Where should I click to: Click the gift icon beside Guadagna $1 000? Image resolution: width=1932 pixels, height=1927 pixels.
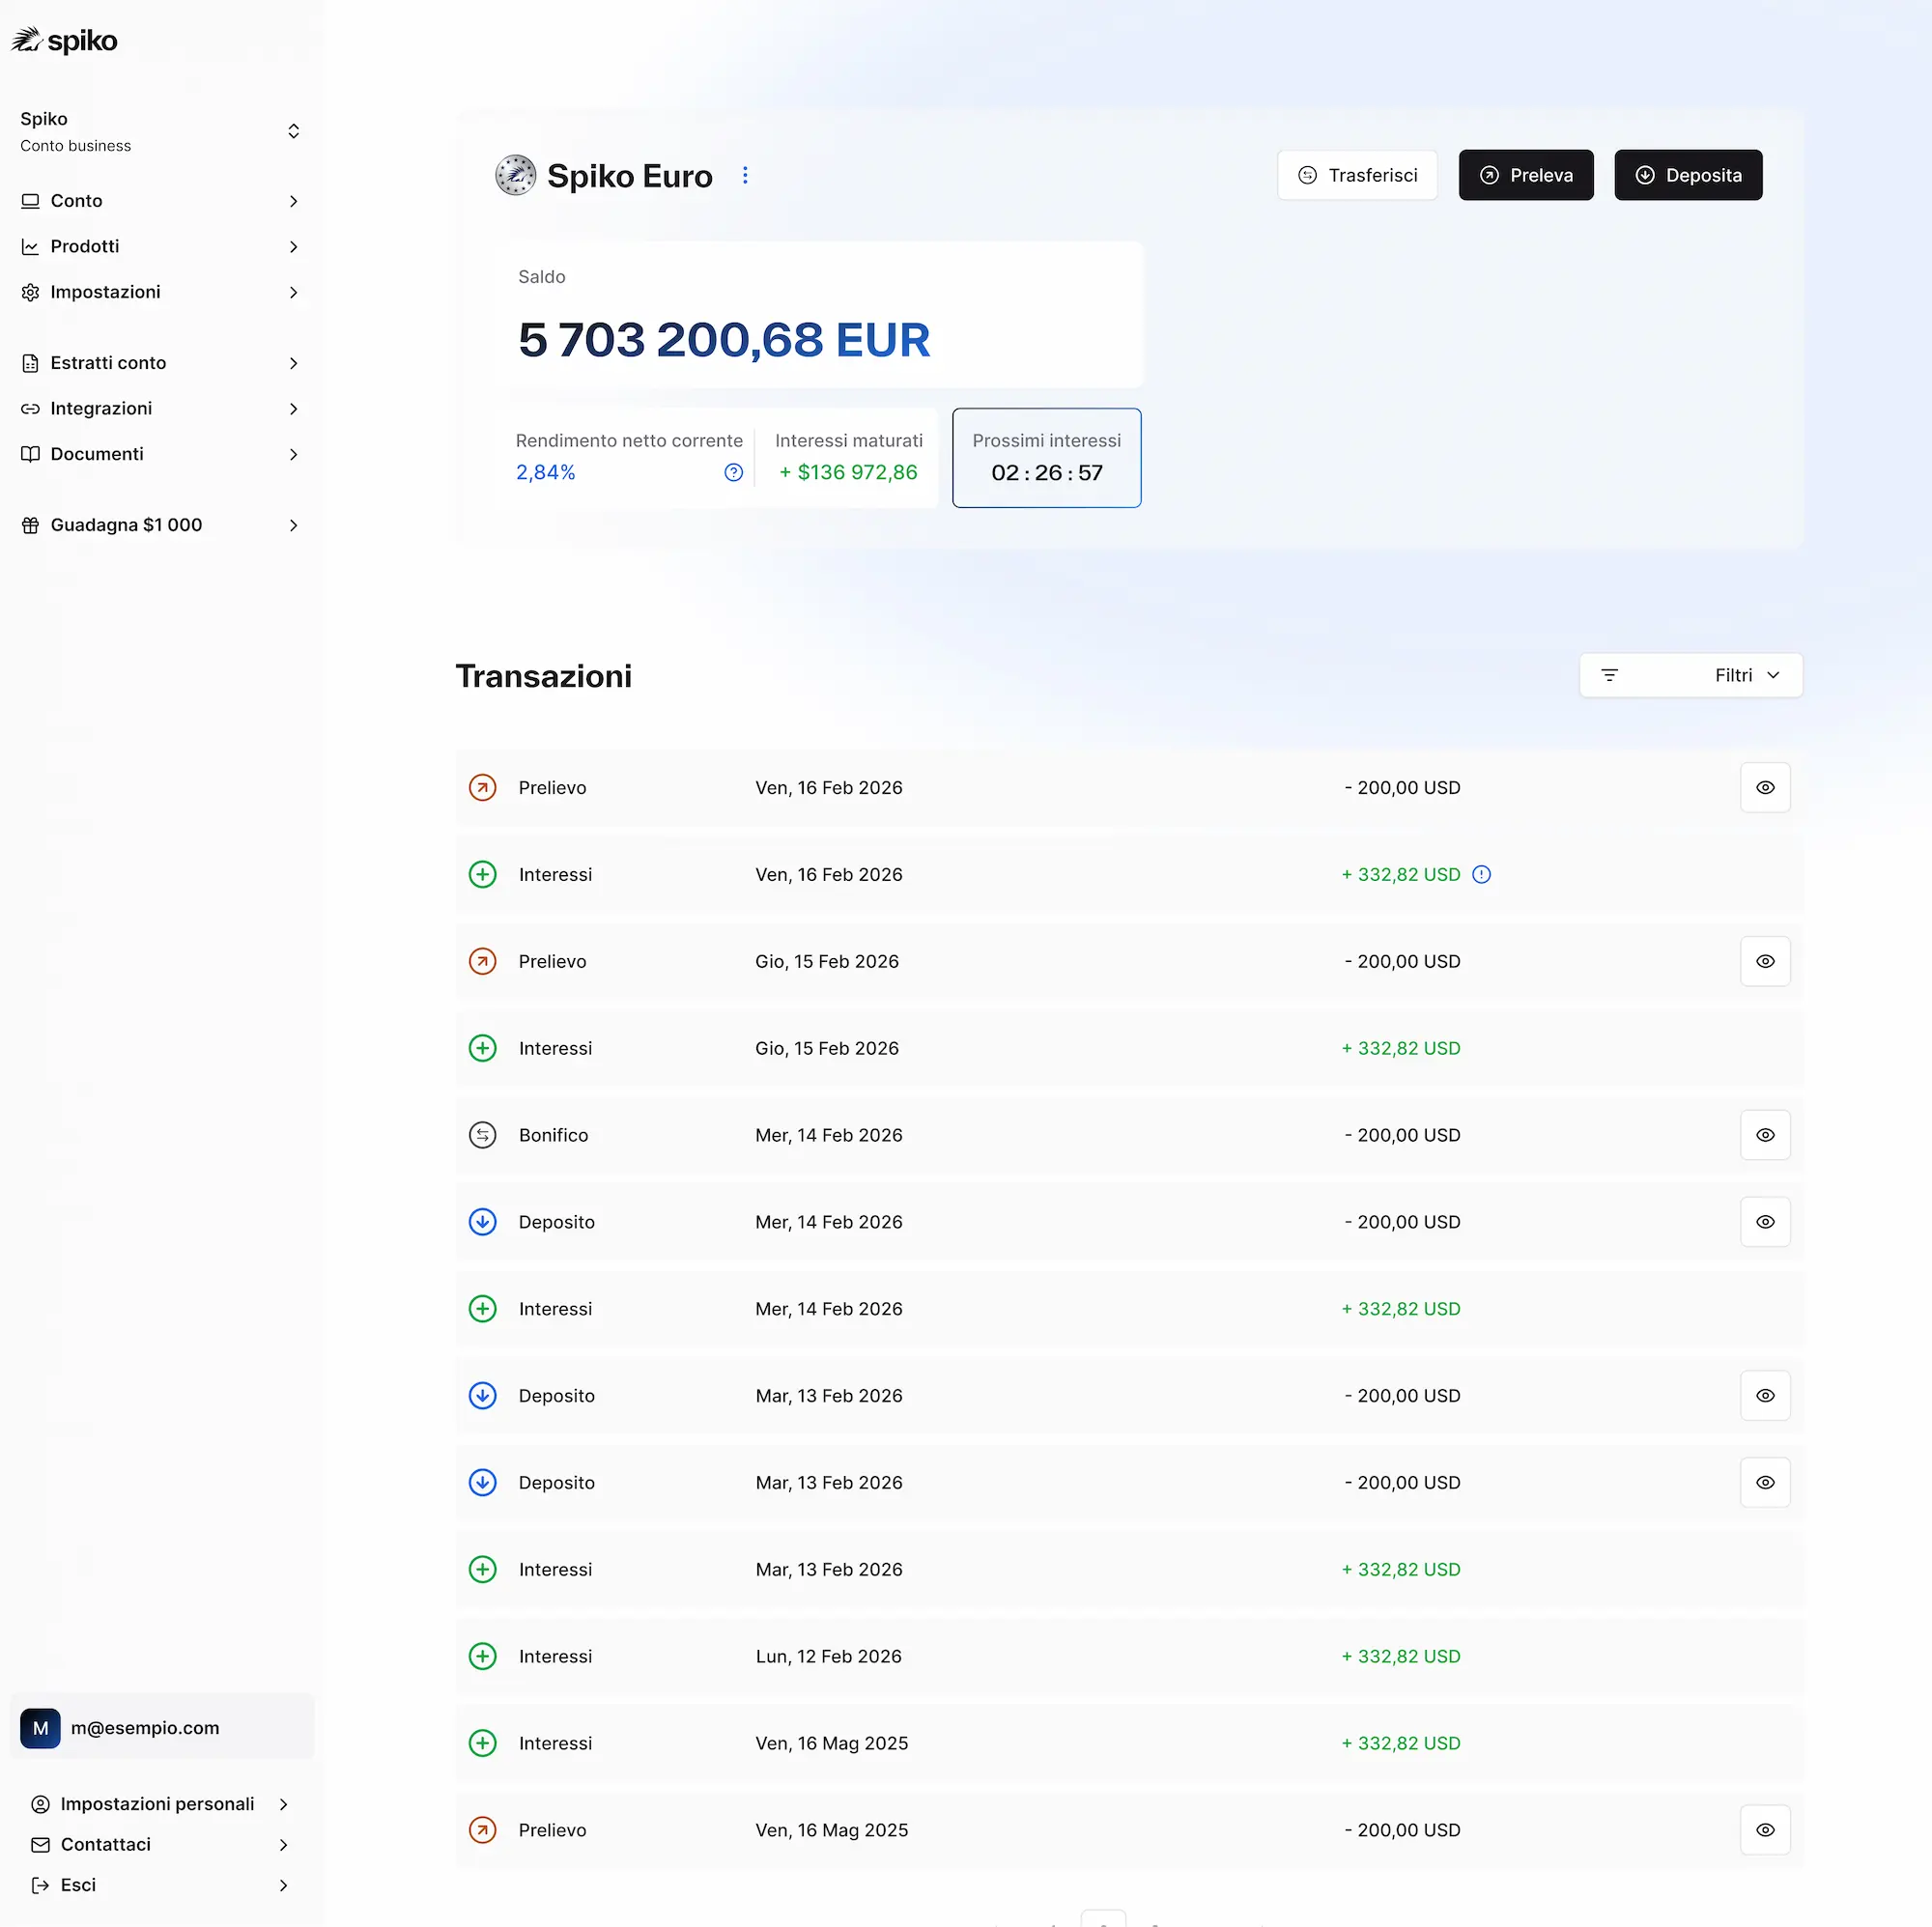click(31, 525)
